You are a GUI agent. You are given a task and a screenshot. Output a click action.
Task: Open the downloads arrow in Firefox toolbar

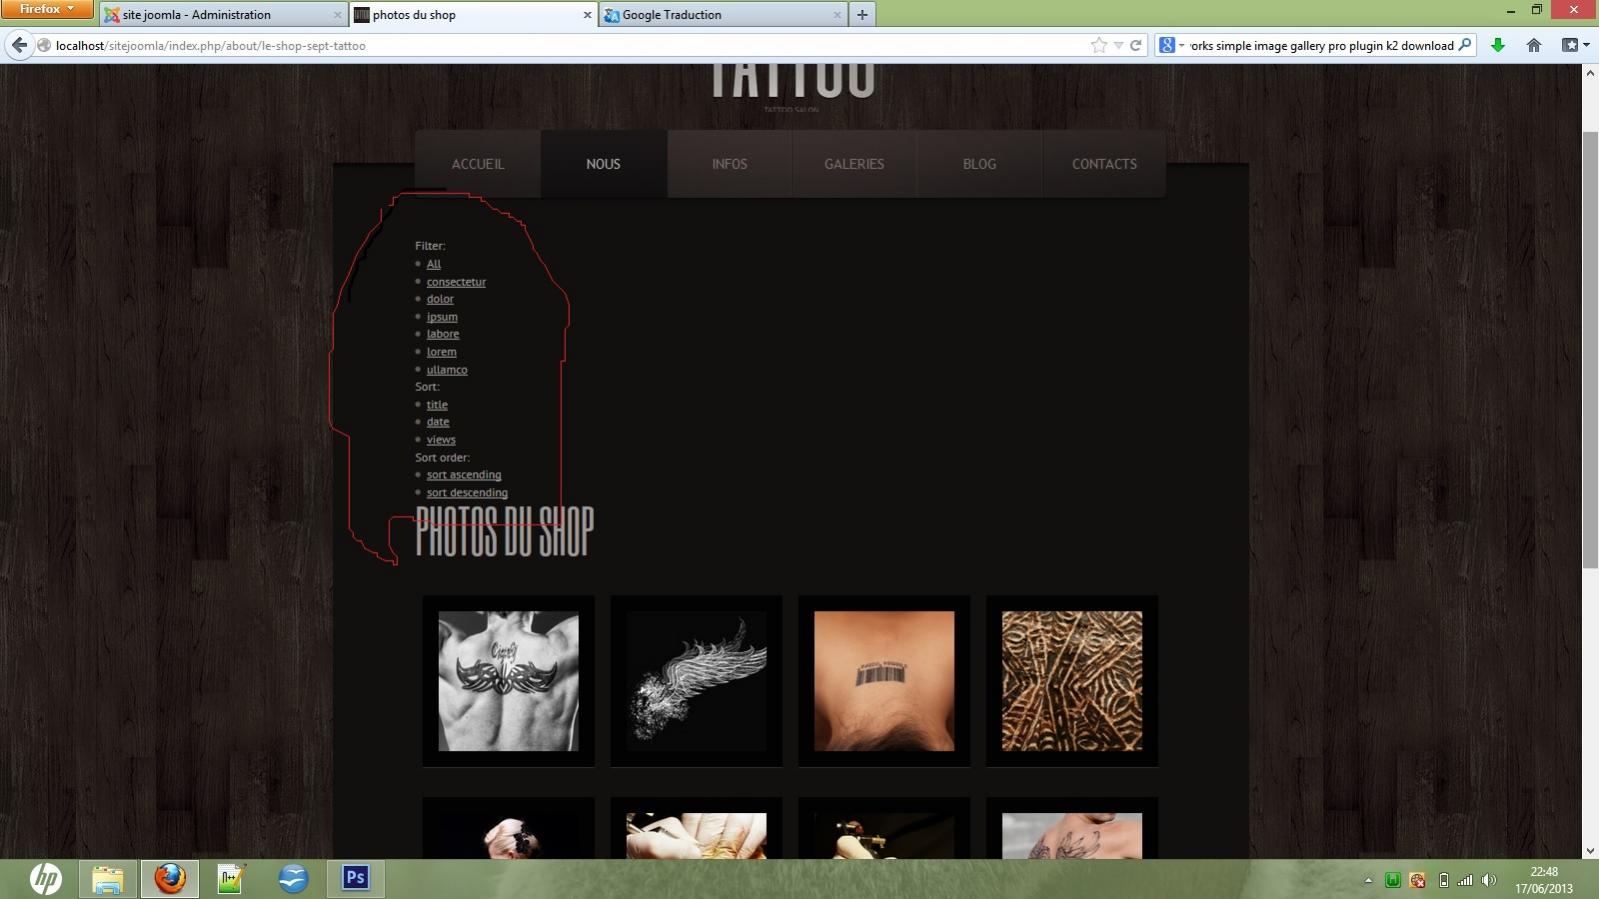coord(1498,45)
